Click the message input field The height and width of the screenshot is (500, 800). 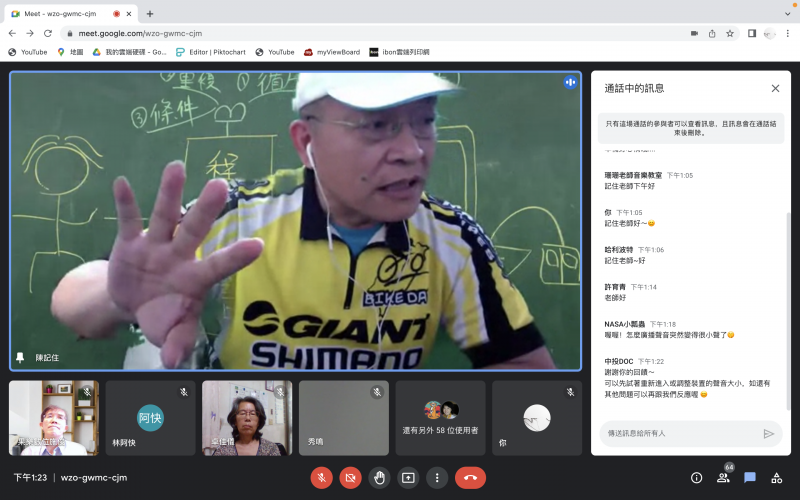click(678, 433)
